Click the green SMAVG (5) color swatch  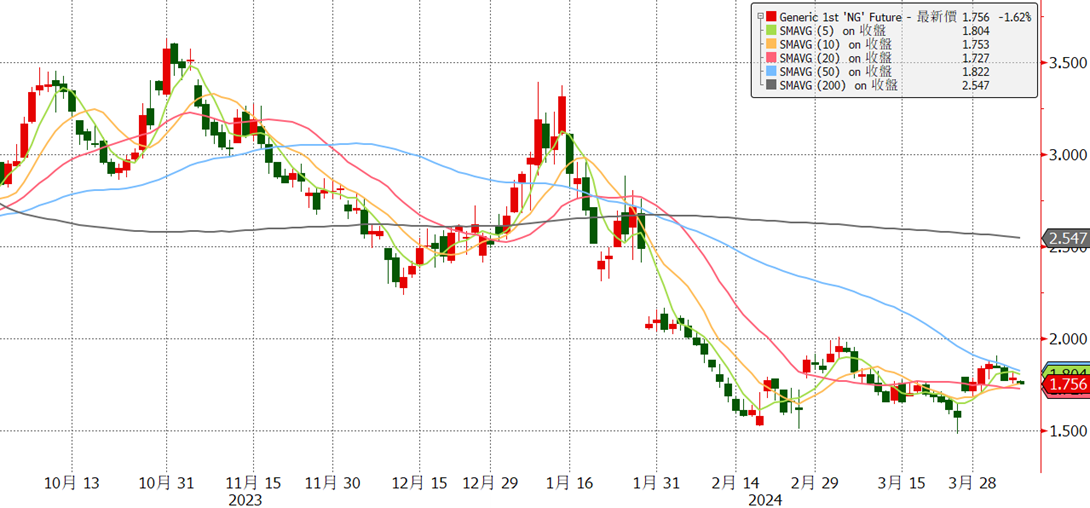click(772, 30)
